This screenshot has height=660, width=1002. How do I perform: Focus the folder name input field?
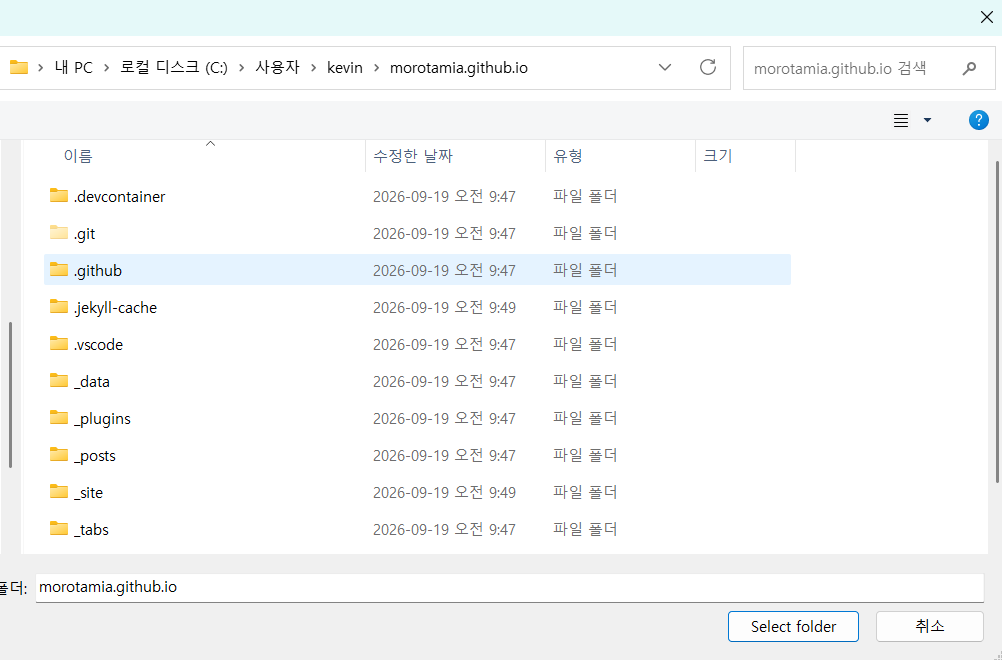tap(509, 588)
